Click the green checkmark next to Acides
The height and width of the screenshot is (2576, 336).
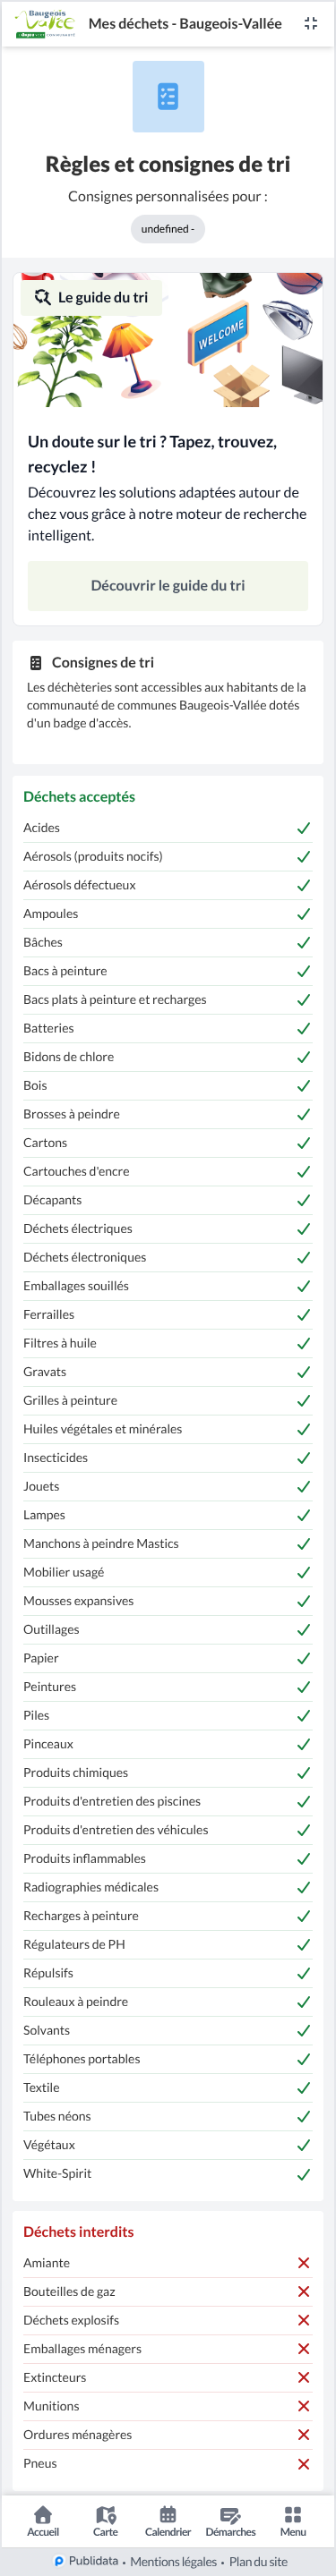[x=303, y=828]
